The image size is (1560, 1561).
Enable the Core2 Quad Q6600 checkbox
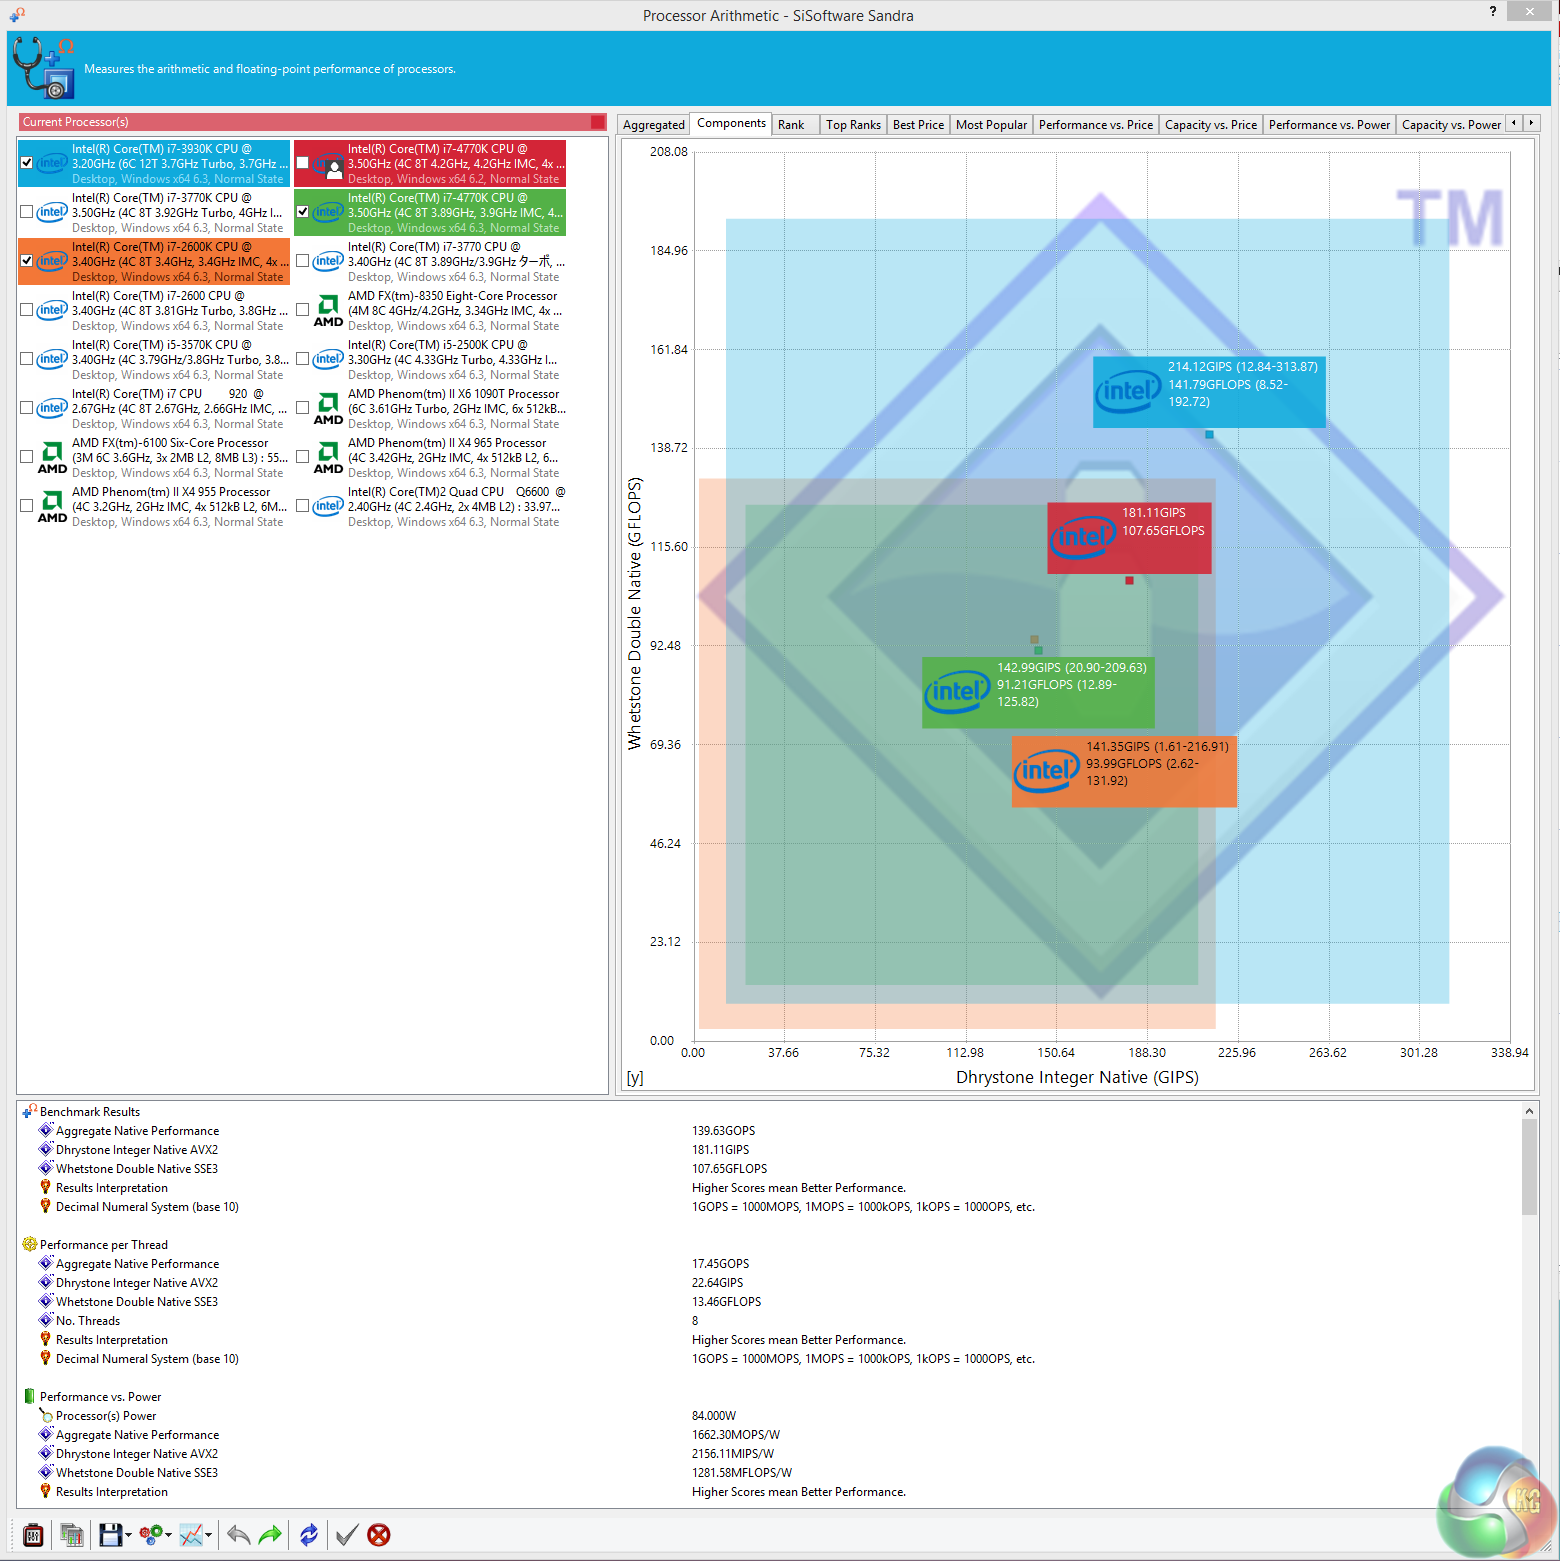click(303, 506)
